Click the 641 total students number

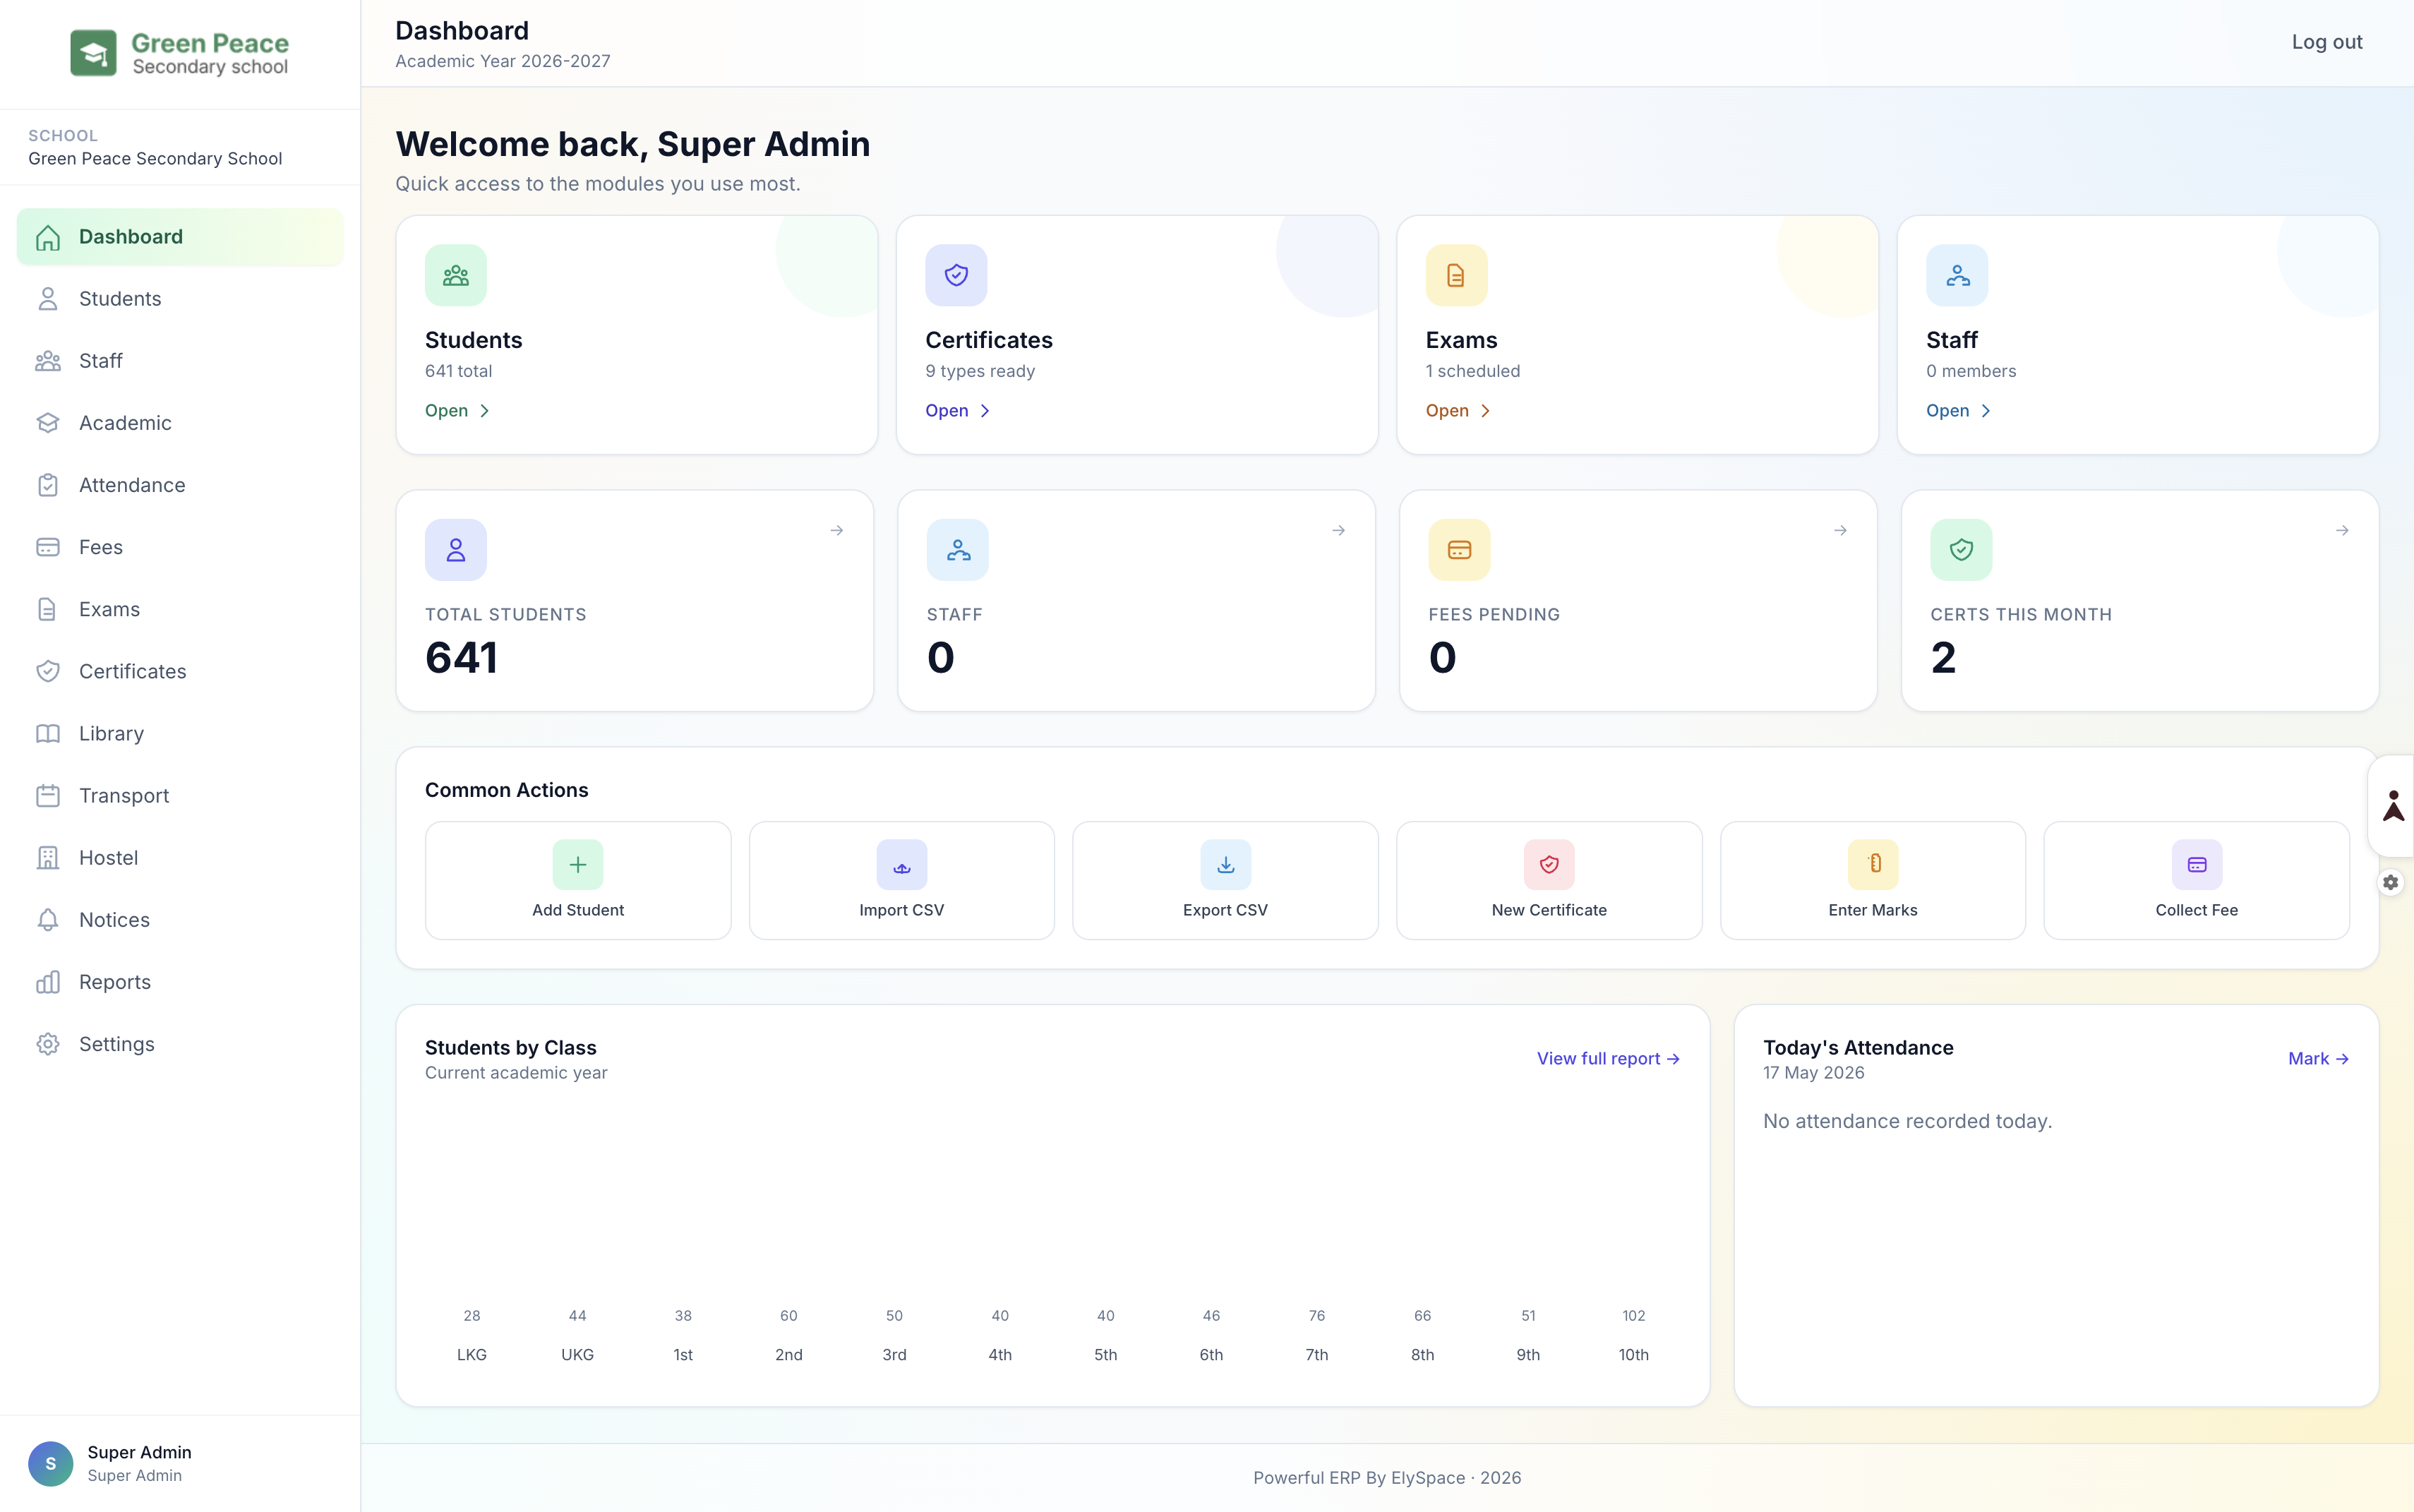(461, 658)
